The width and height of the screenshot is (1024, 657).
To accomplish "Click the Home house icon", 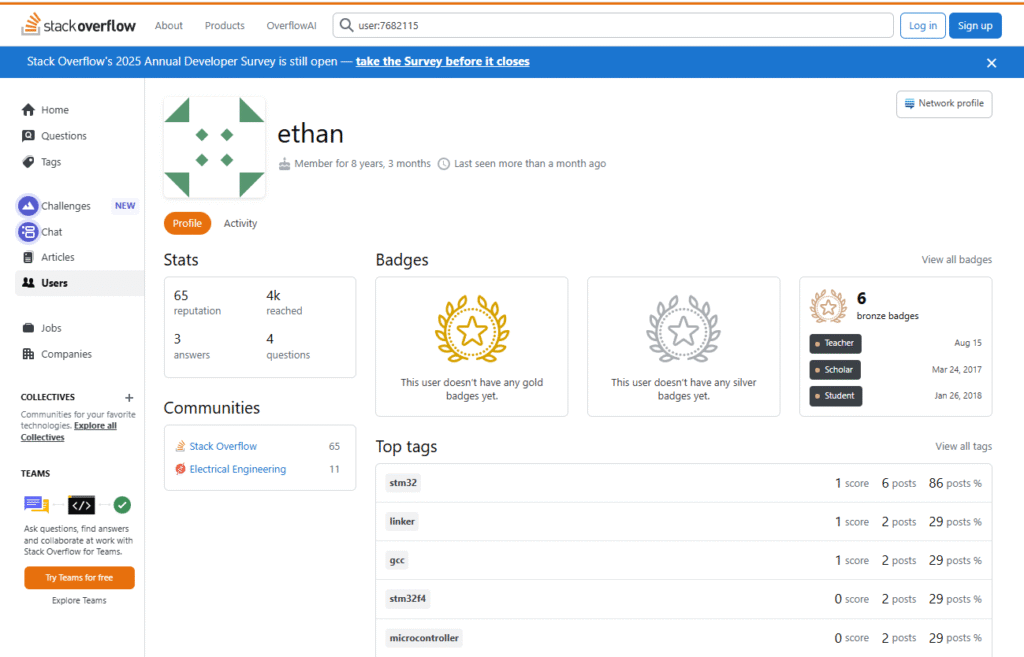I will pos(28,110).
